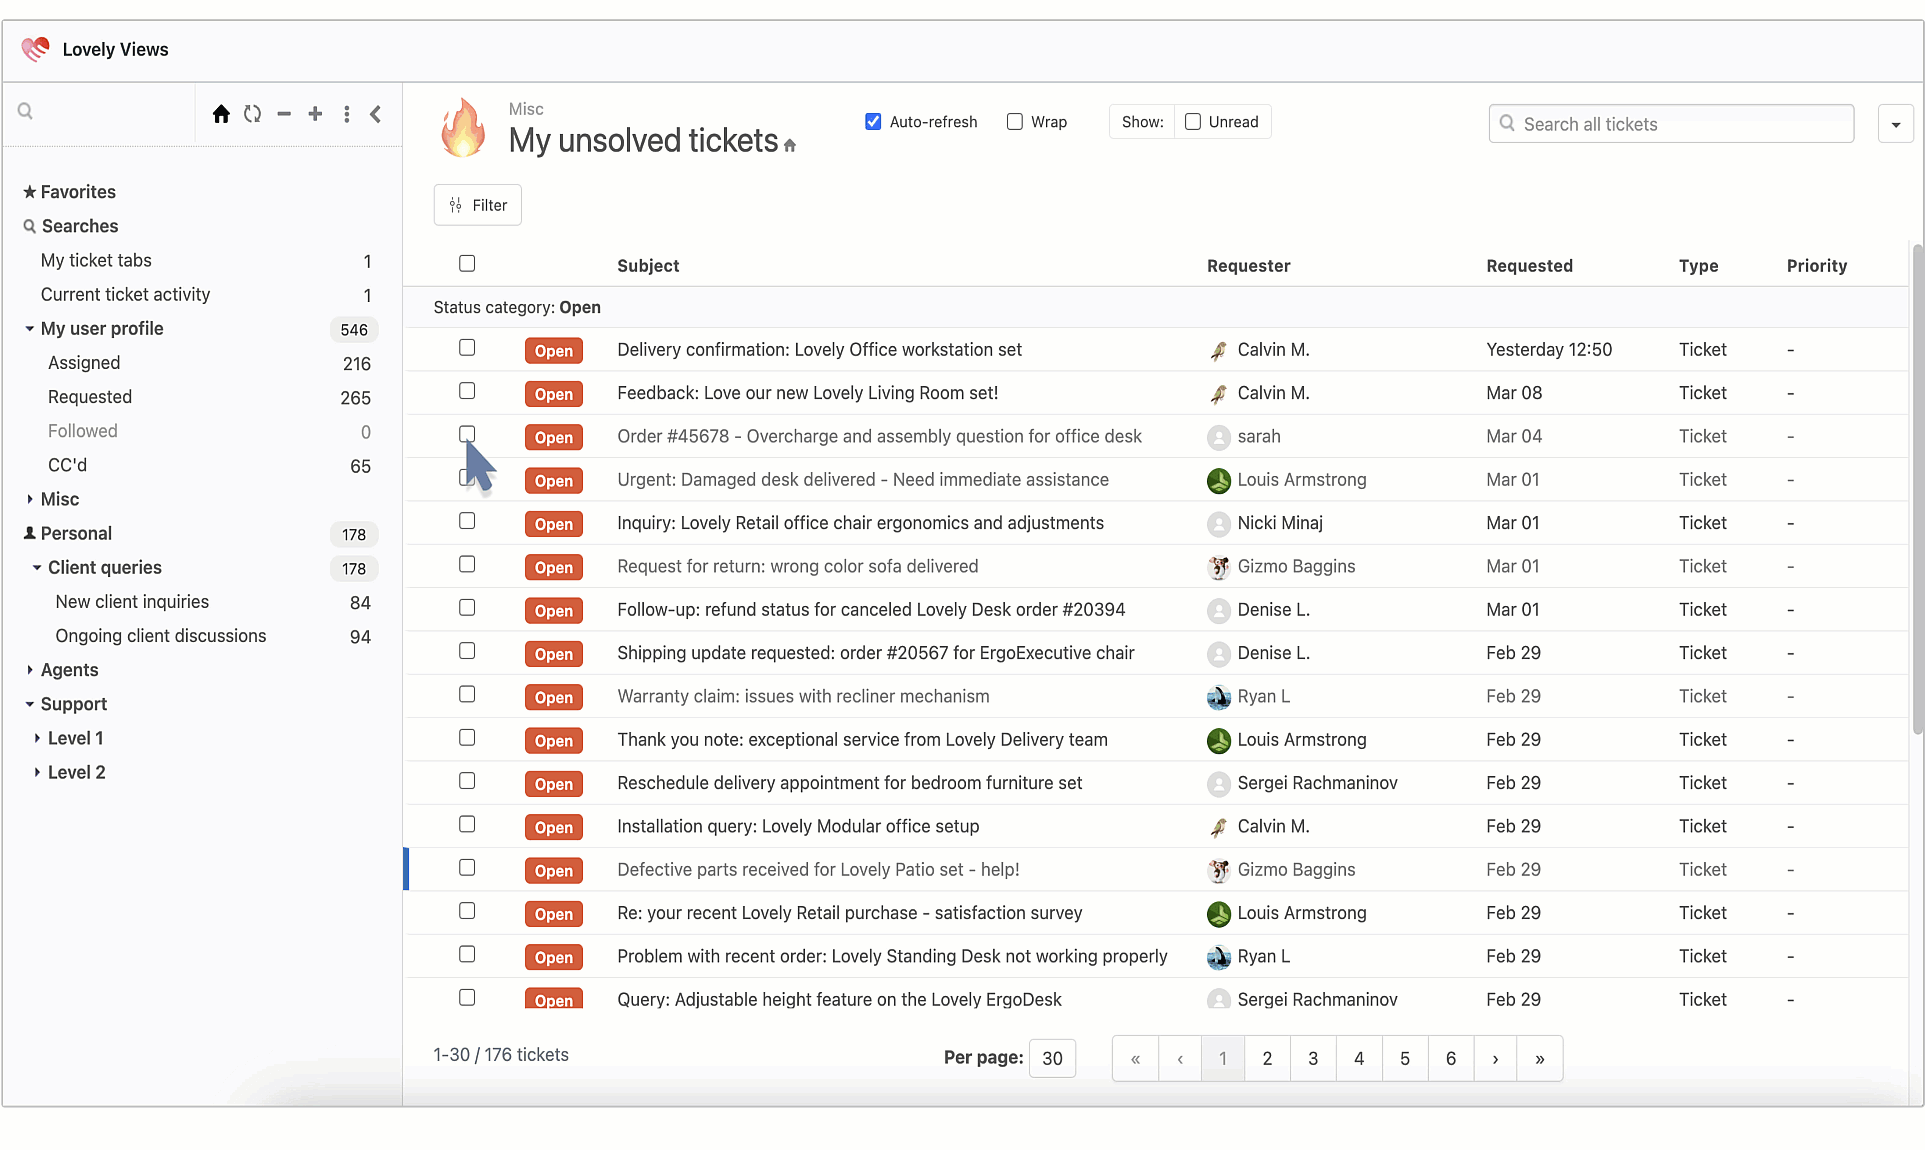Expand the Misc folder in sidebar

tap(30, 499)
